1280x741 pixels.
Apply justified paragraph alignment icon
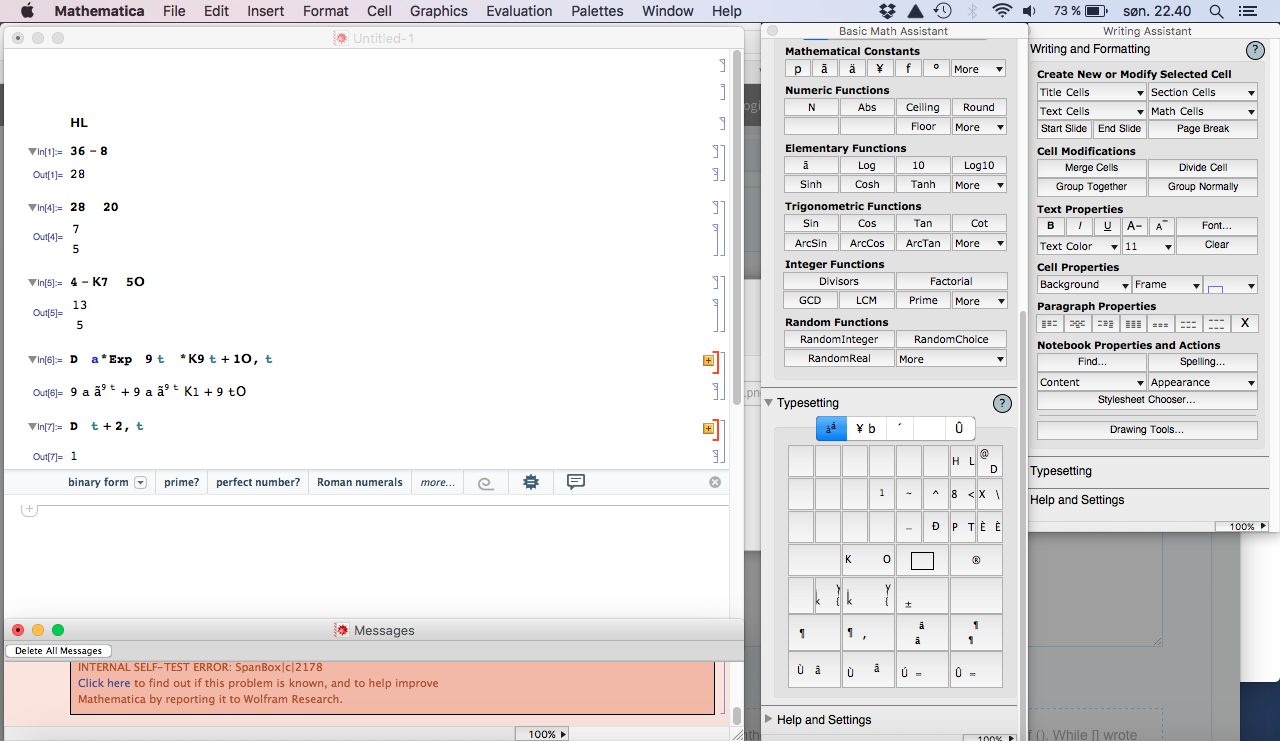[1133, 323]
